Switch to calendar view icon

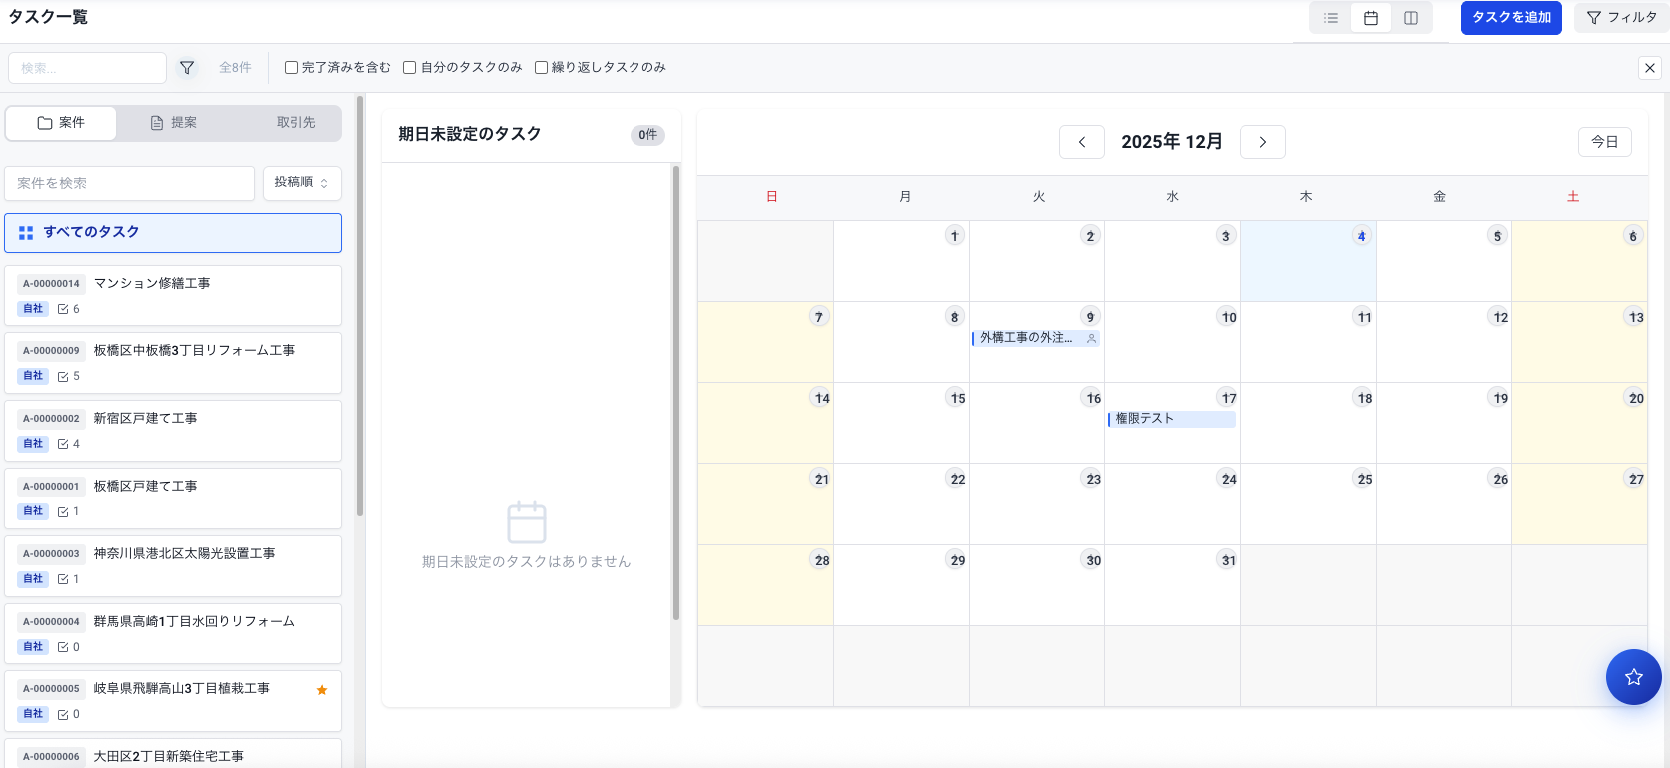1371,18
